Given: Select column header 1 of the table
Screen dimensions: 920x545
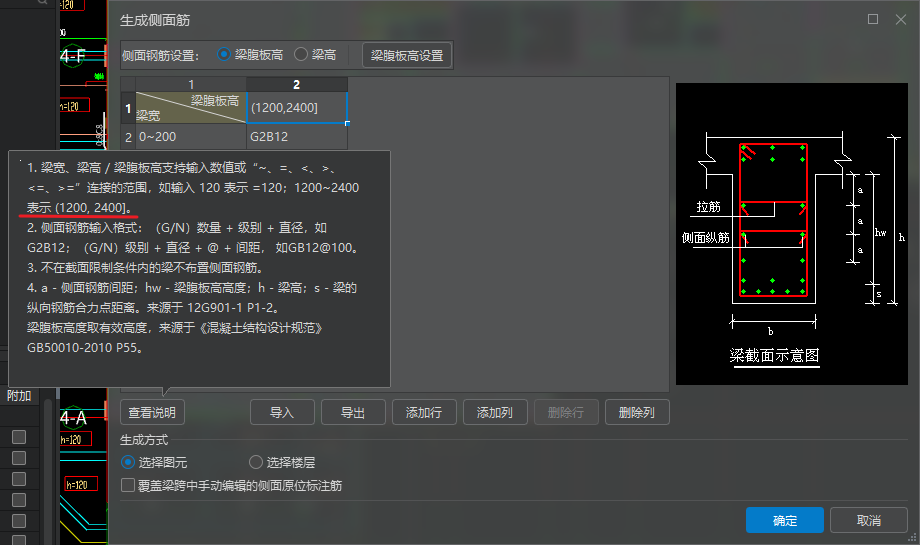Looking at the screenshot, I should click(x=191, y=84).
